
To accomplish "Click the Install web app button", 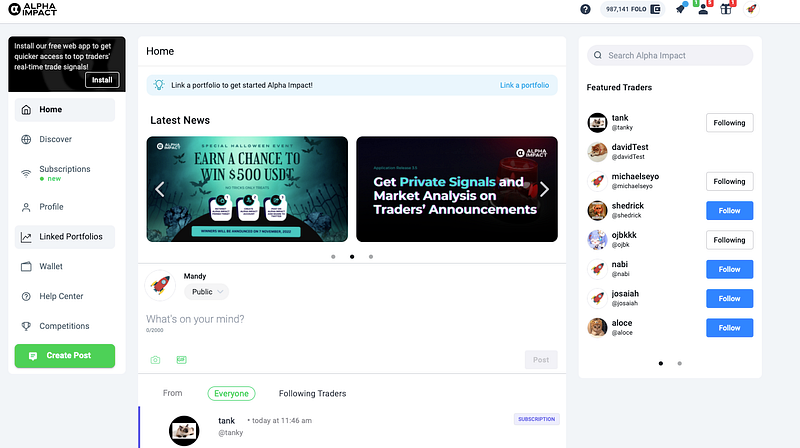I will click(x=102, y=80).
